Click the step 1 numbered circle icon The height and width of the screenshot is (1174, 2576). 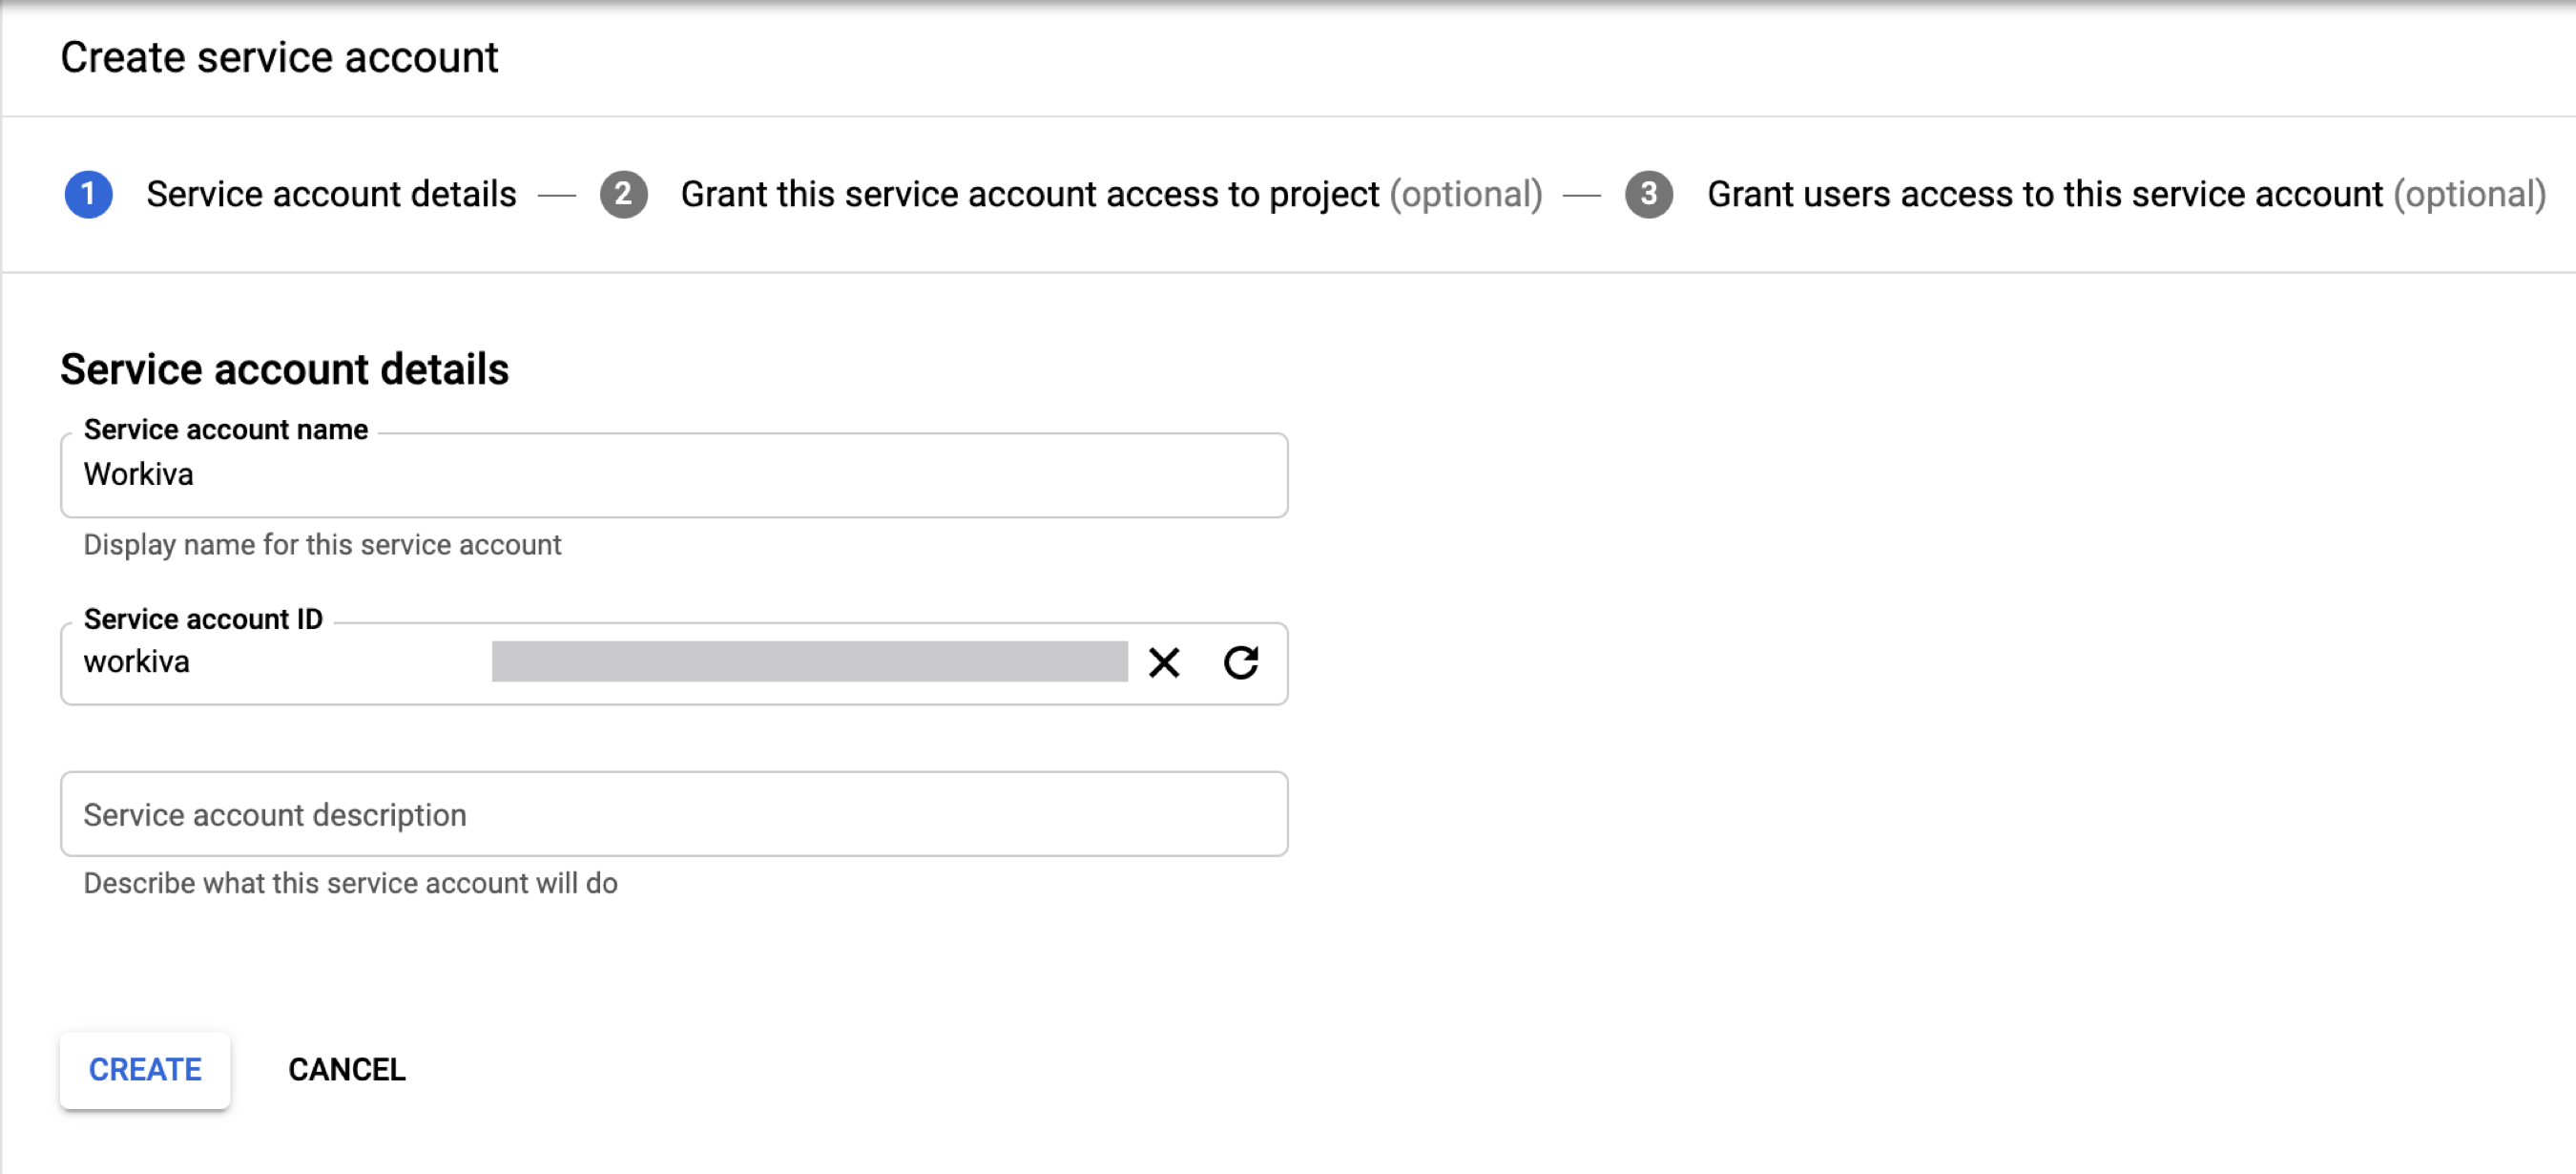click(89, 194)
